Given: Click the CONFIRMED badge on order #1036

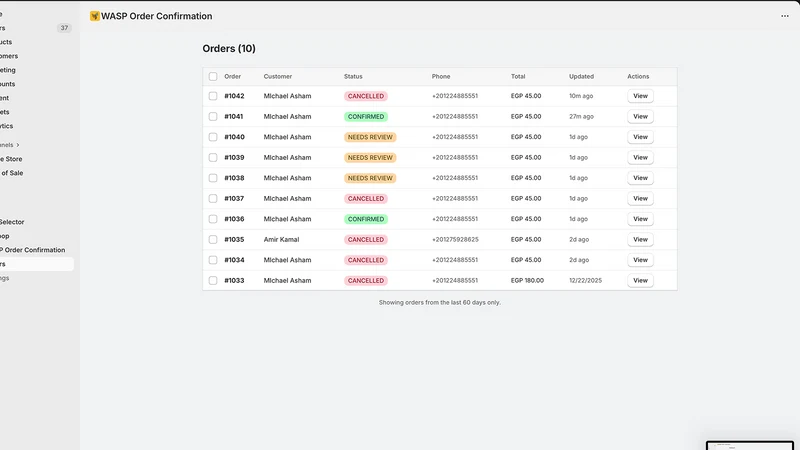Looking at the screenshot, I should pos(366,219).
